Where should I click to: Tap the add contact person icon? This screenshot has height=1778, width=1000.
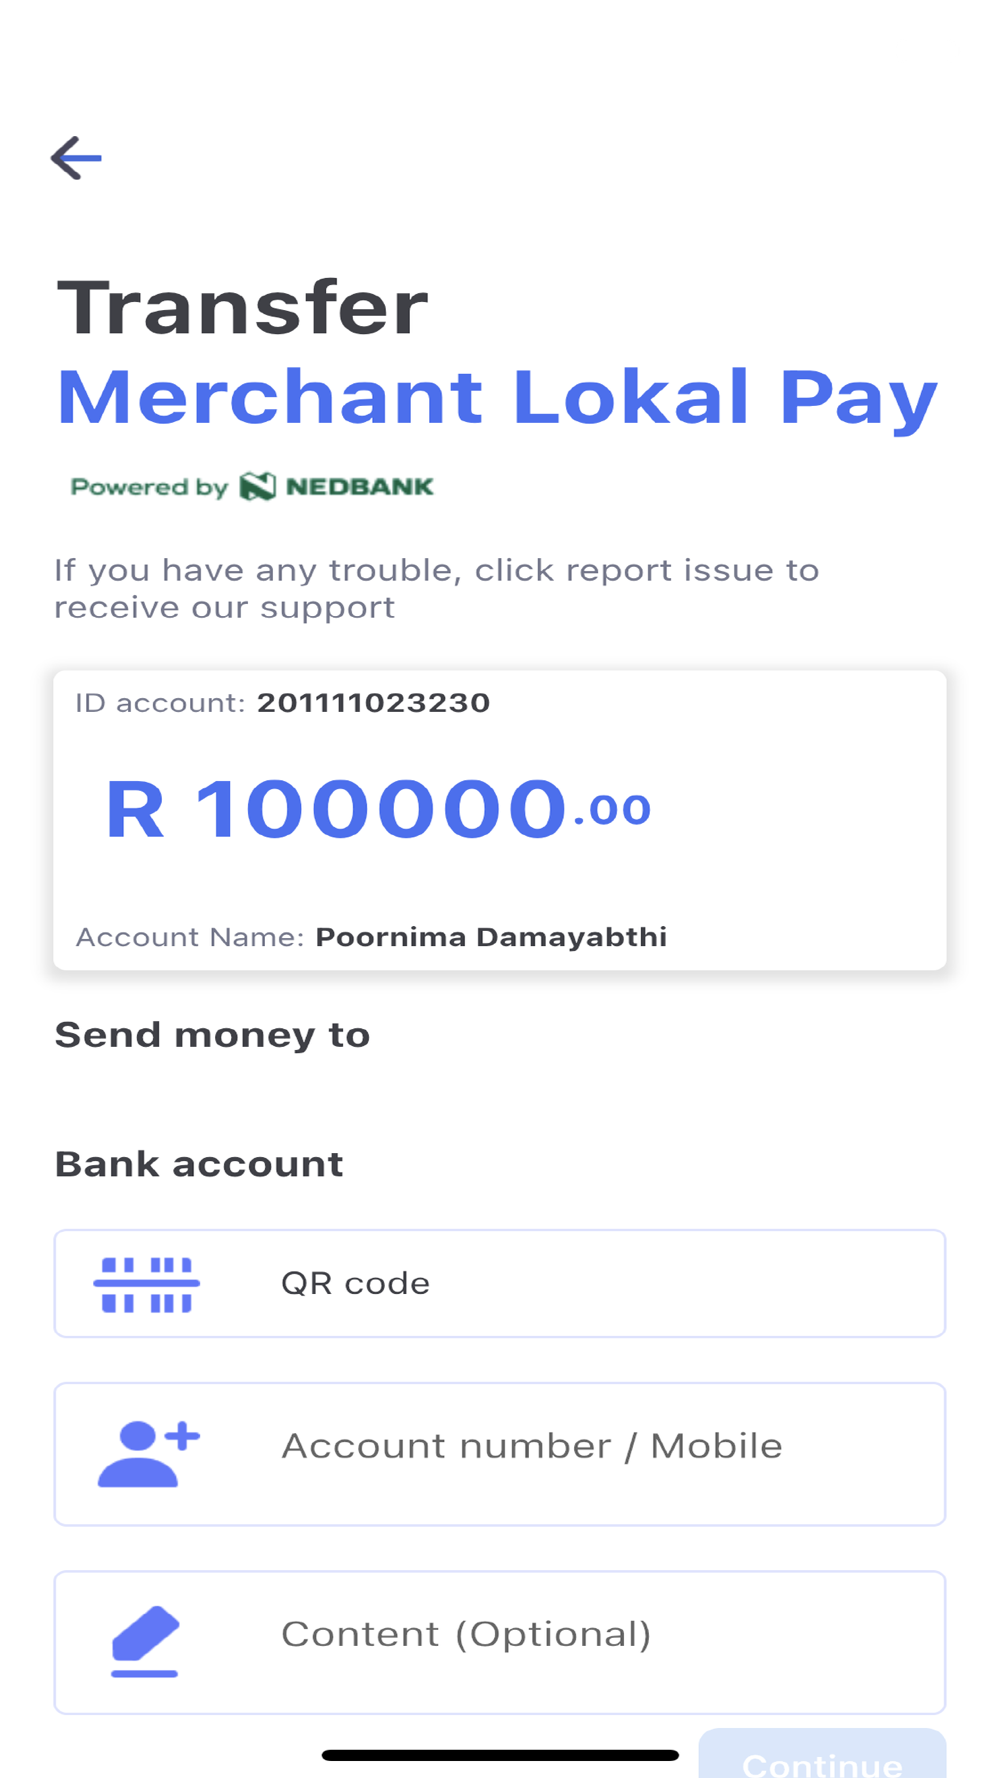148,1453
